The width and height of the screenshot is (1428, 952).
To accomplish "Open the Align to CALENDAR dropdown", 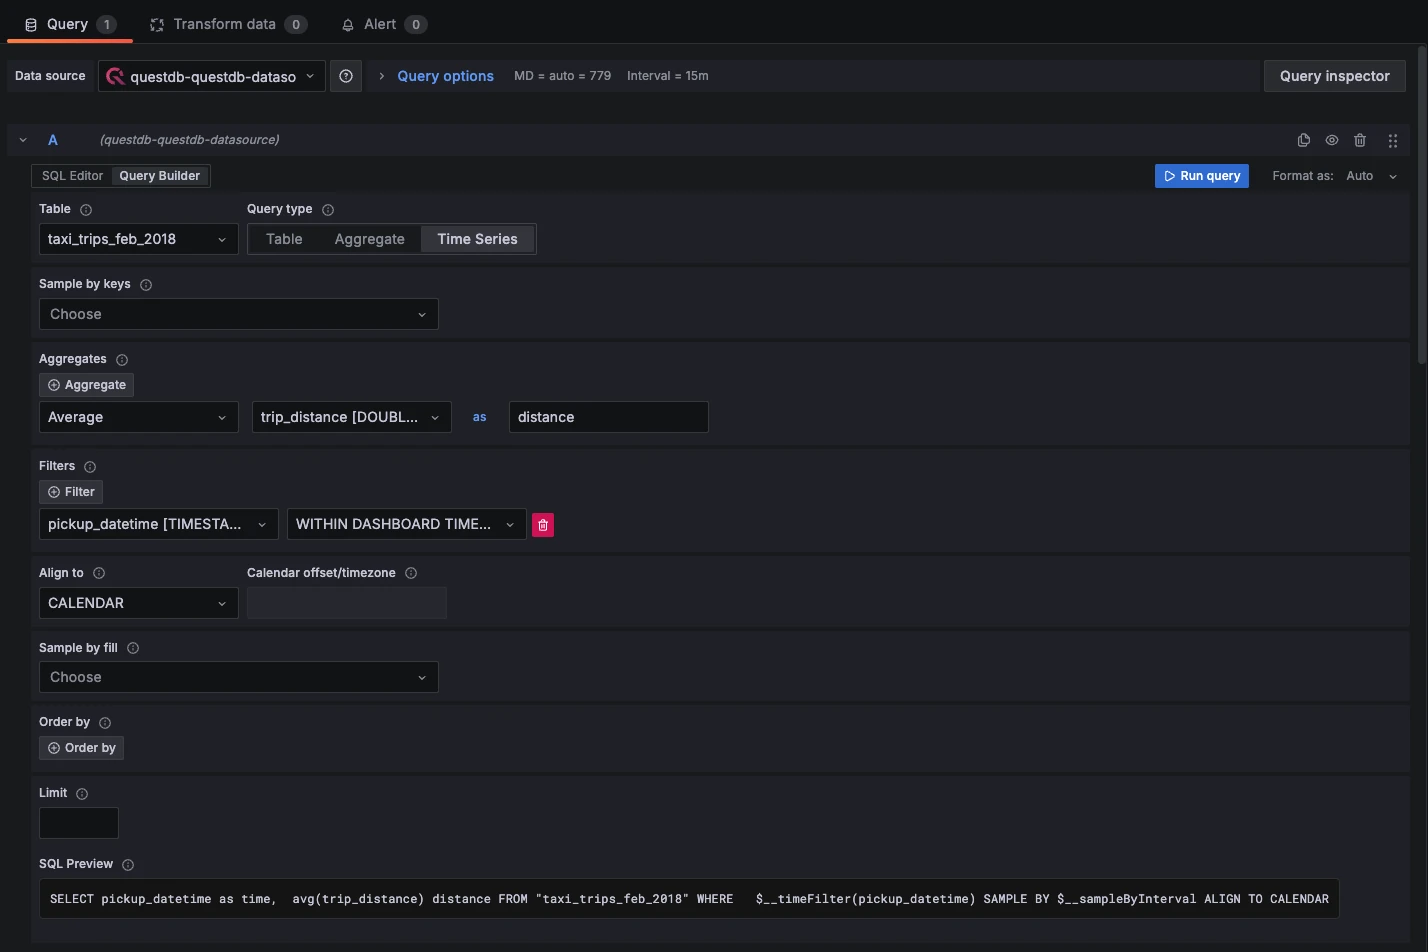I will point(139,603).
